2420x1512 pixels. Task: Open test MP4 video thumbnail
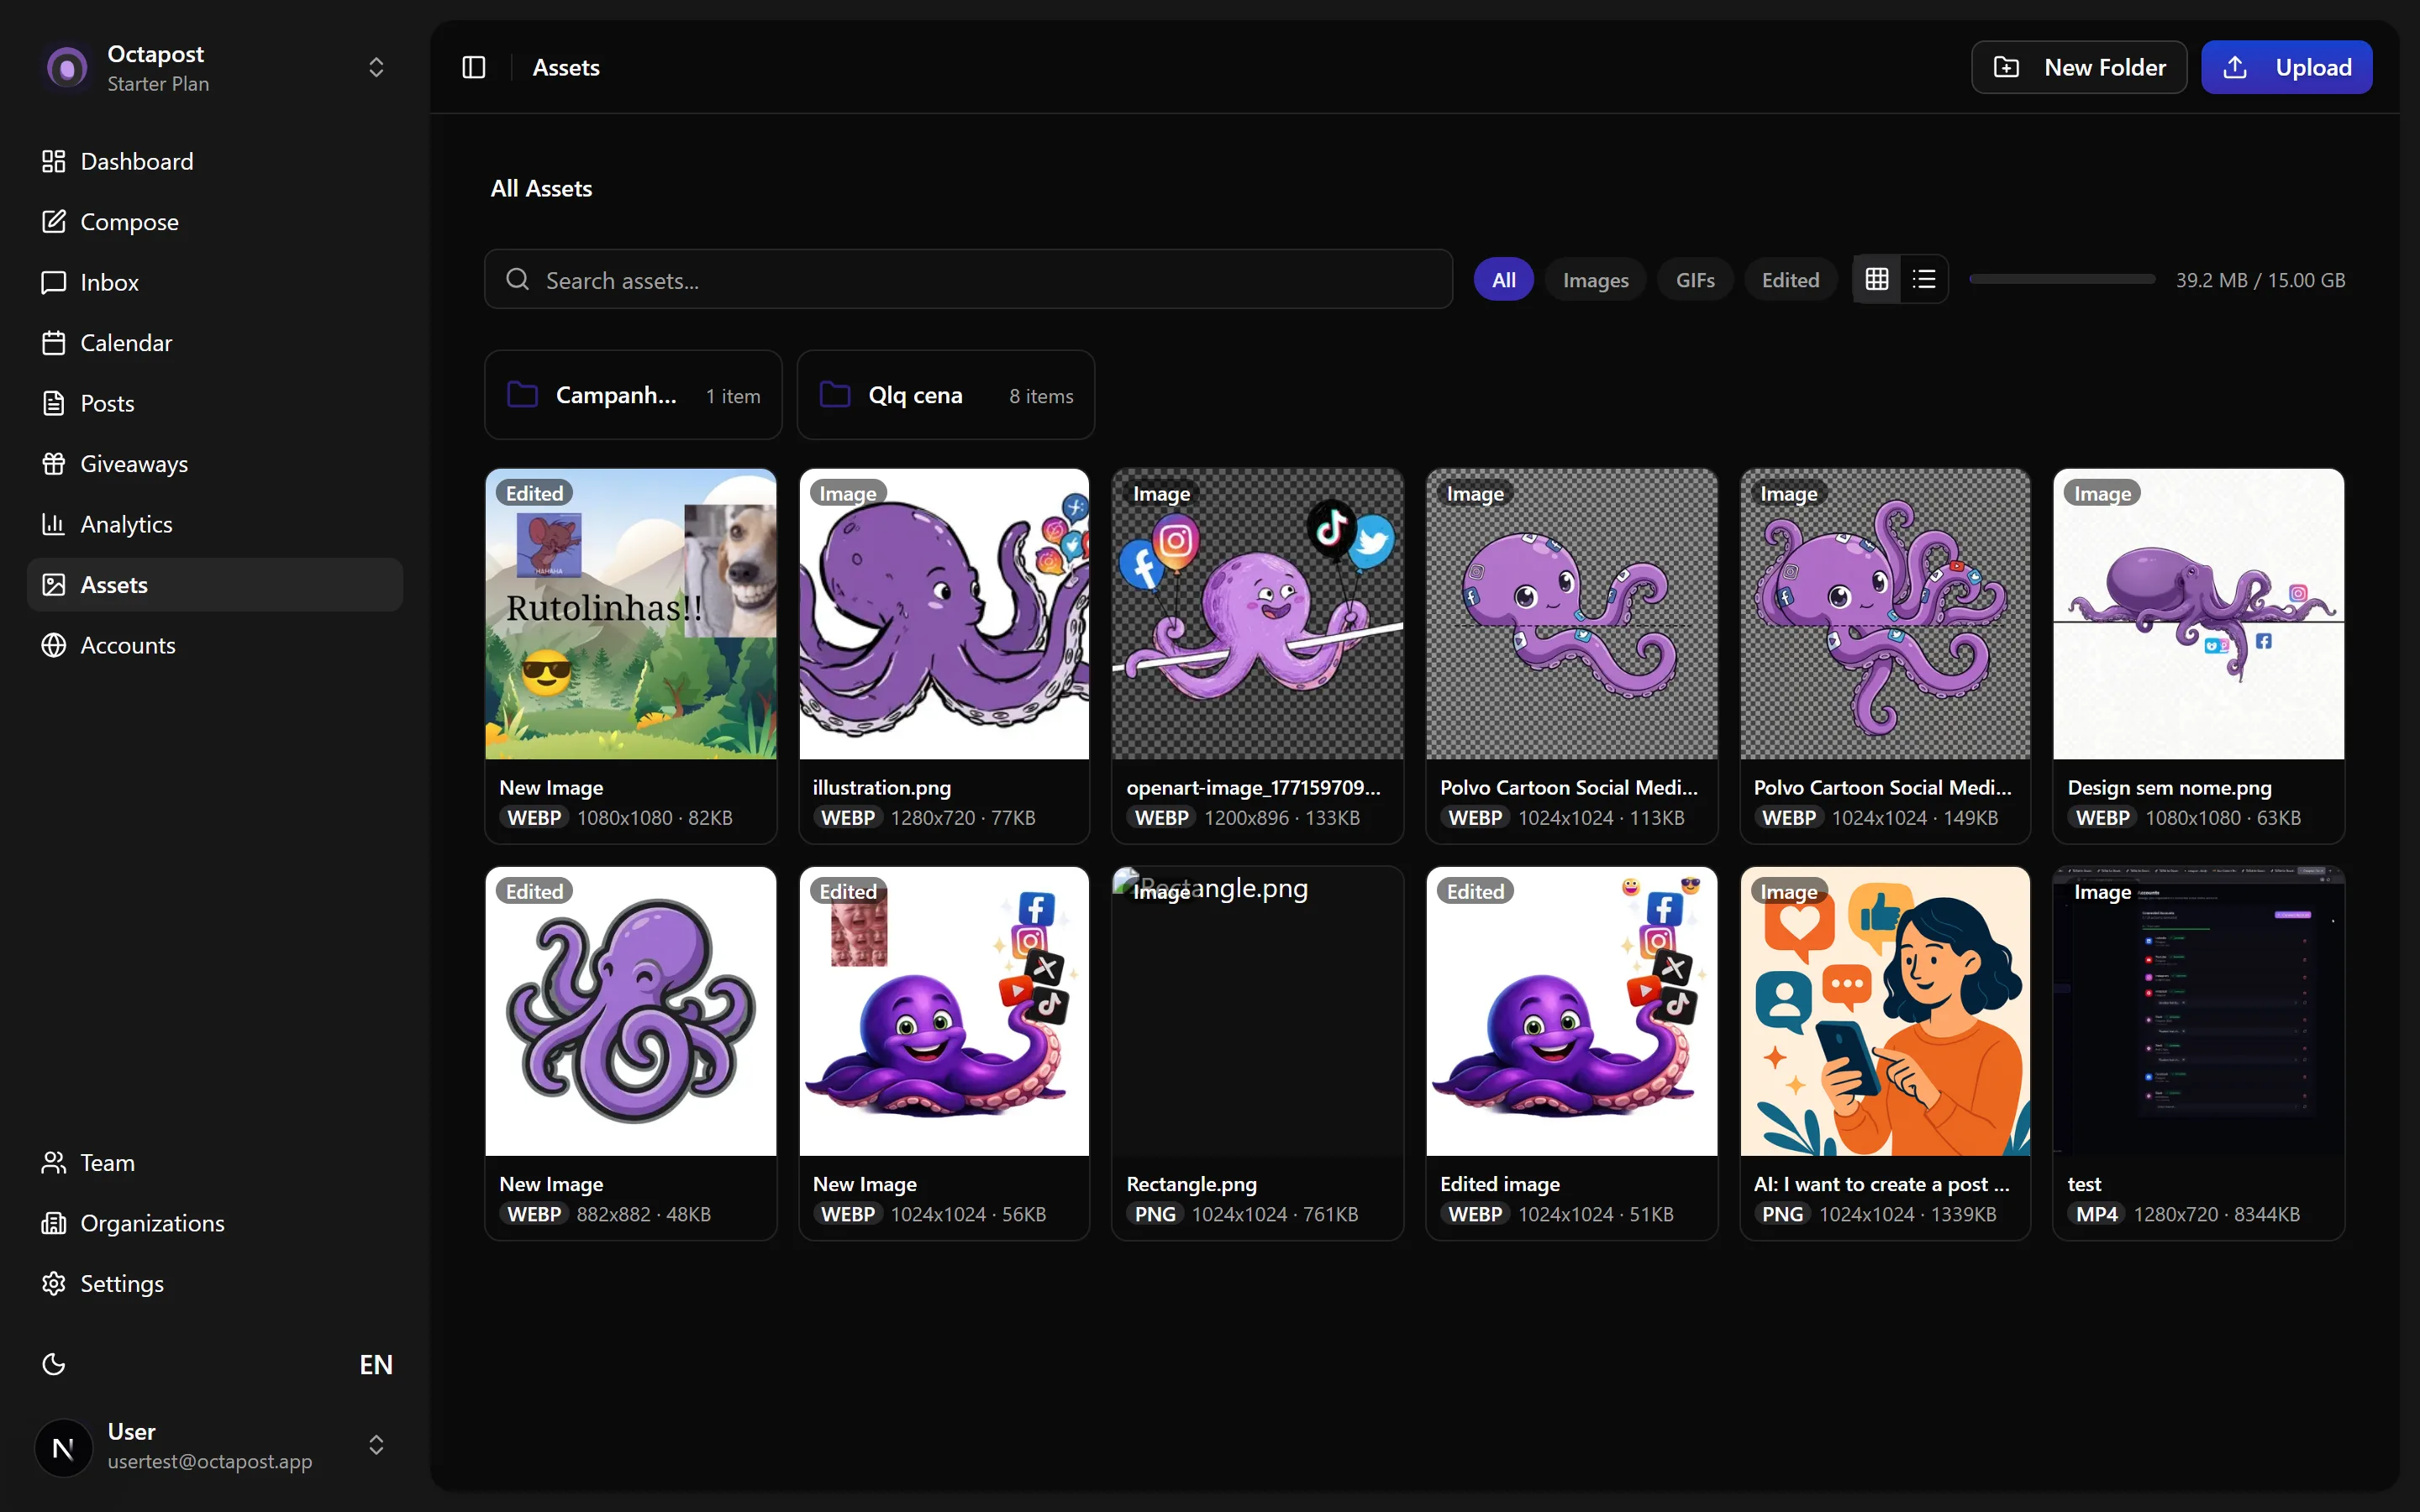pyautogui.click(x=2199, y=1011)
